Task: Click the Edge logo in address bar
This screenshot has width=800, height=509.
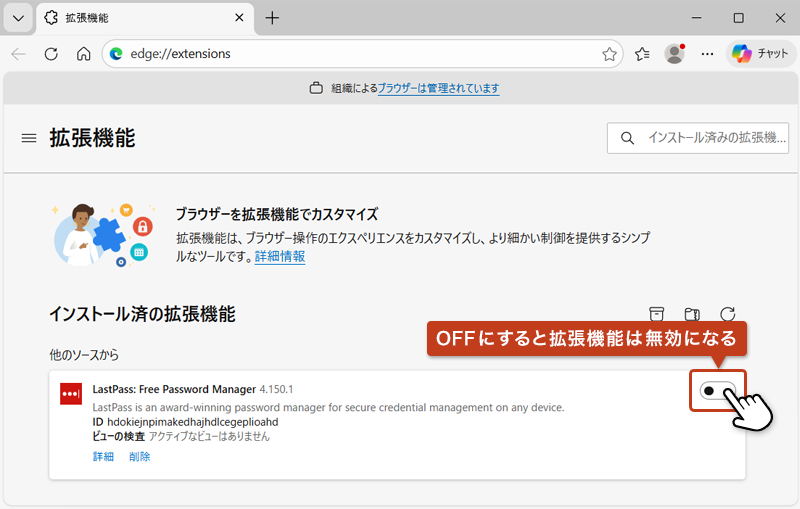Action: (x=116, y=54)
